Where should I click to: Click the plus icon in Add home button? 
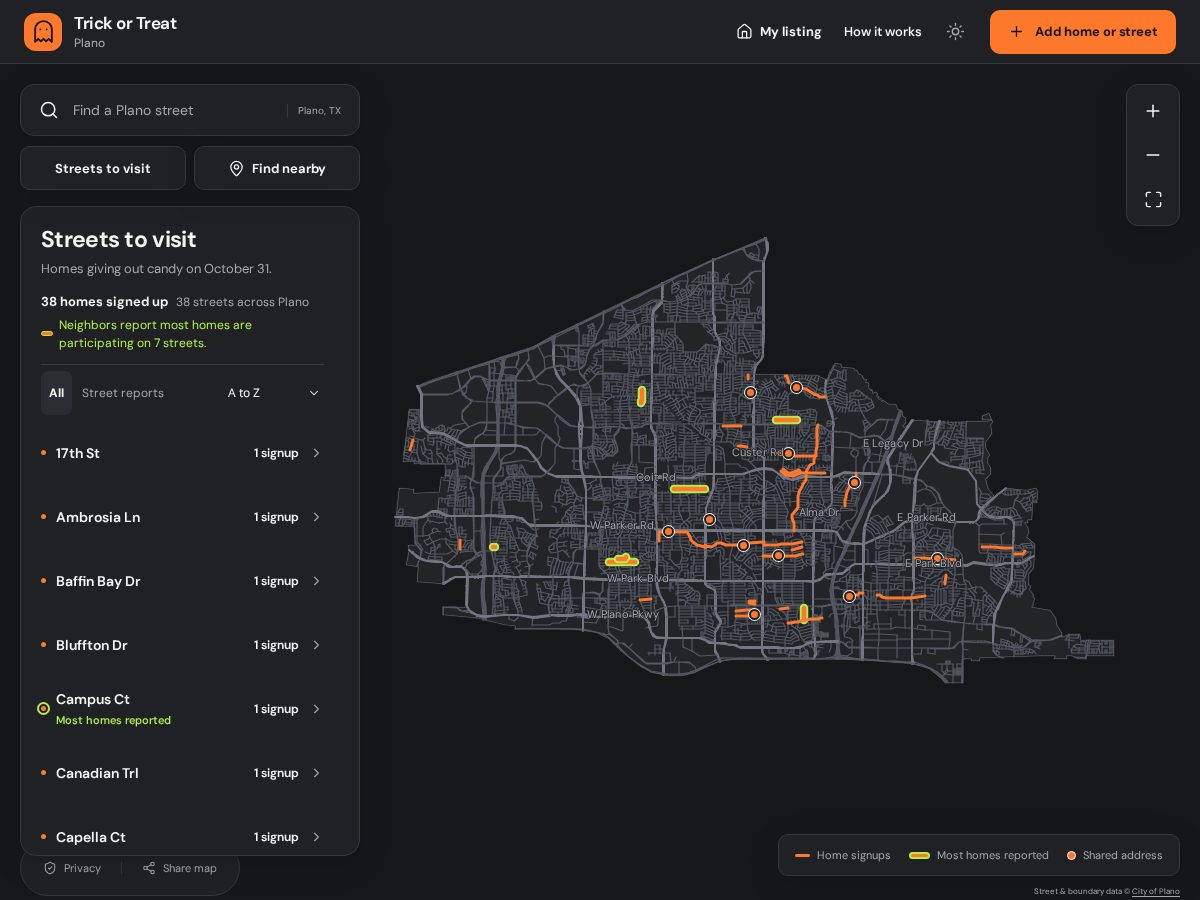pos(1016,32)
